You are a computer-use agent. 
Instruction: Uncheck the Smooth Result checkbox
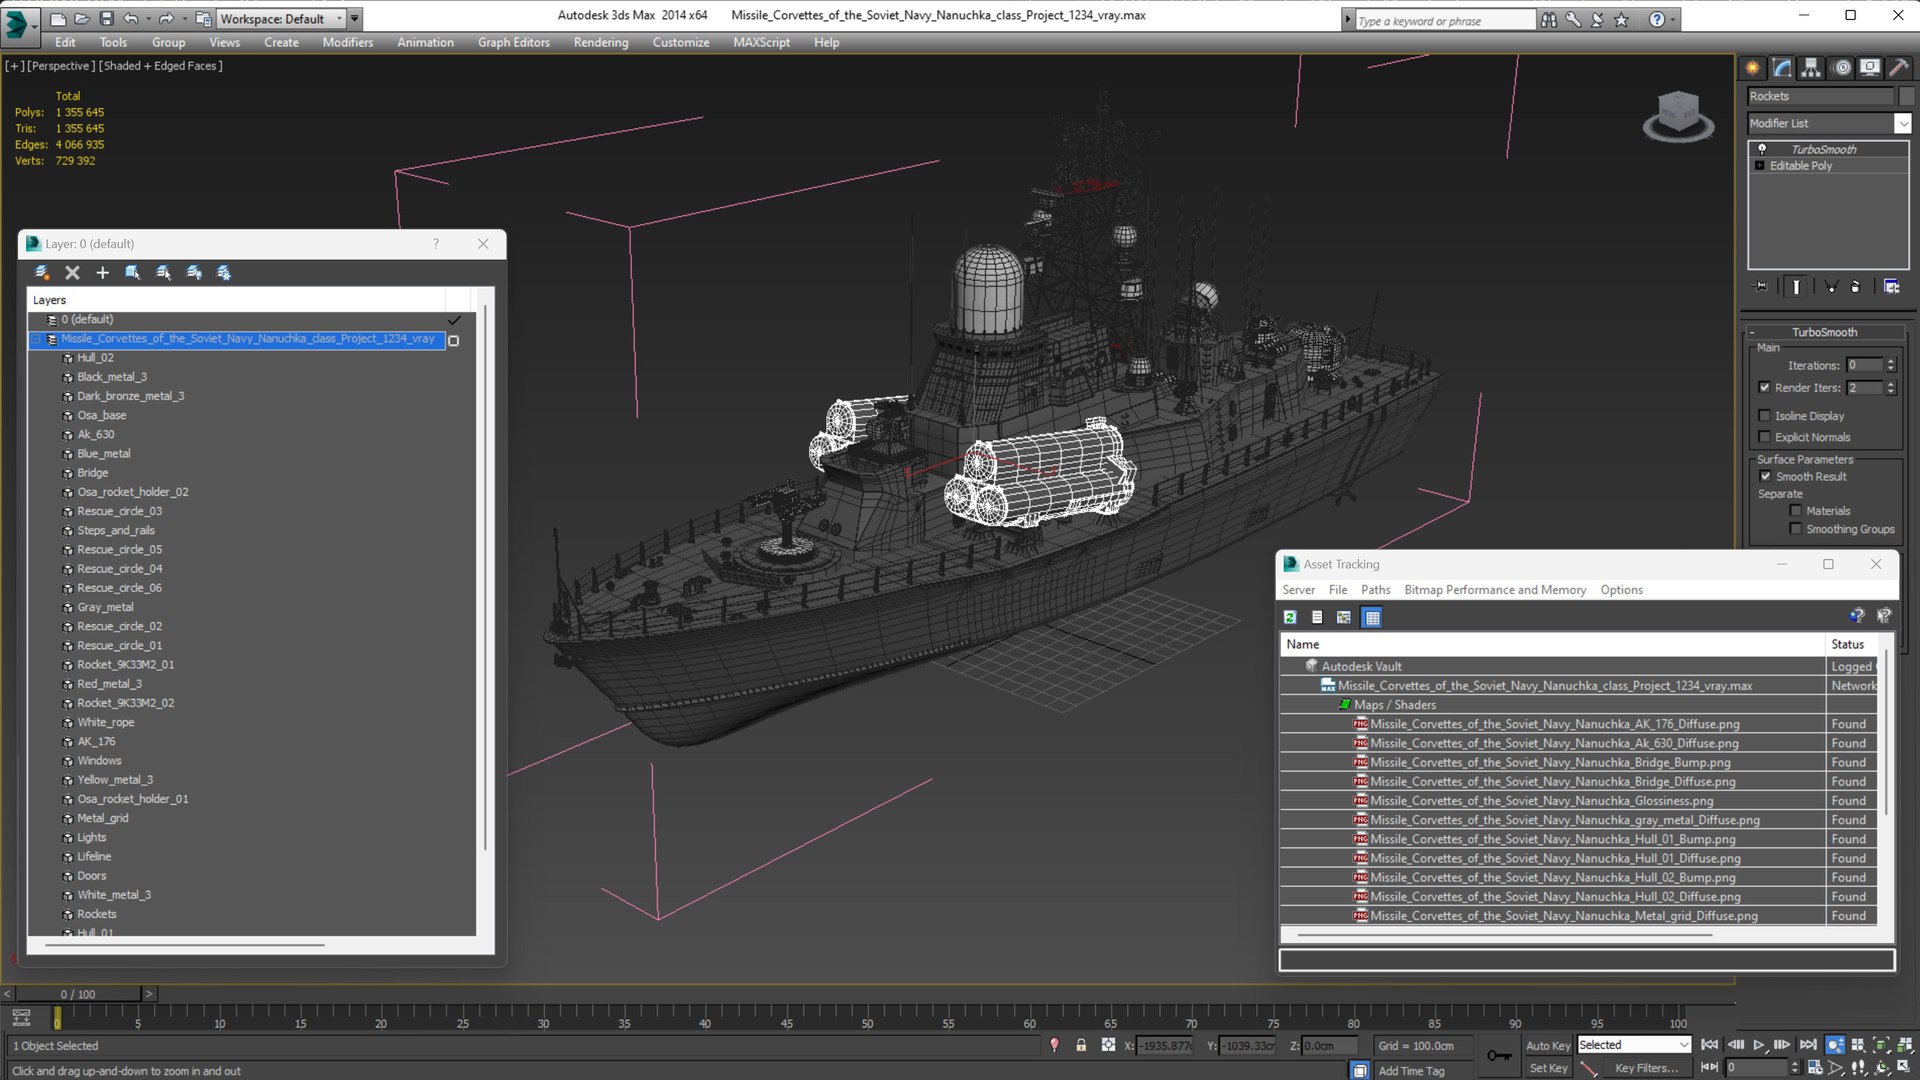tap(1765, 477)
